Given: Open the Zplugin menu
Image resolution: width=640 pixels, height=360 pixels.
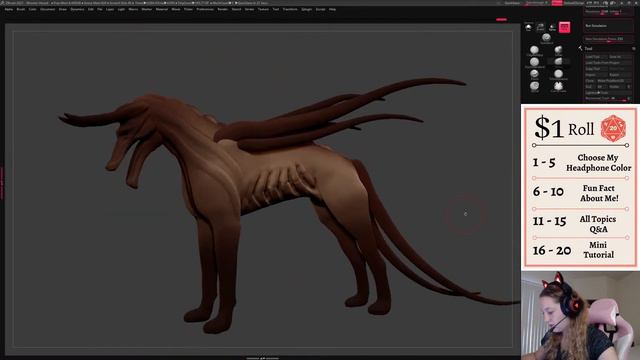Looking at the screenshot, I should click(x=307, y=9).
